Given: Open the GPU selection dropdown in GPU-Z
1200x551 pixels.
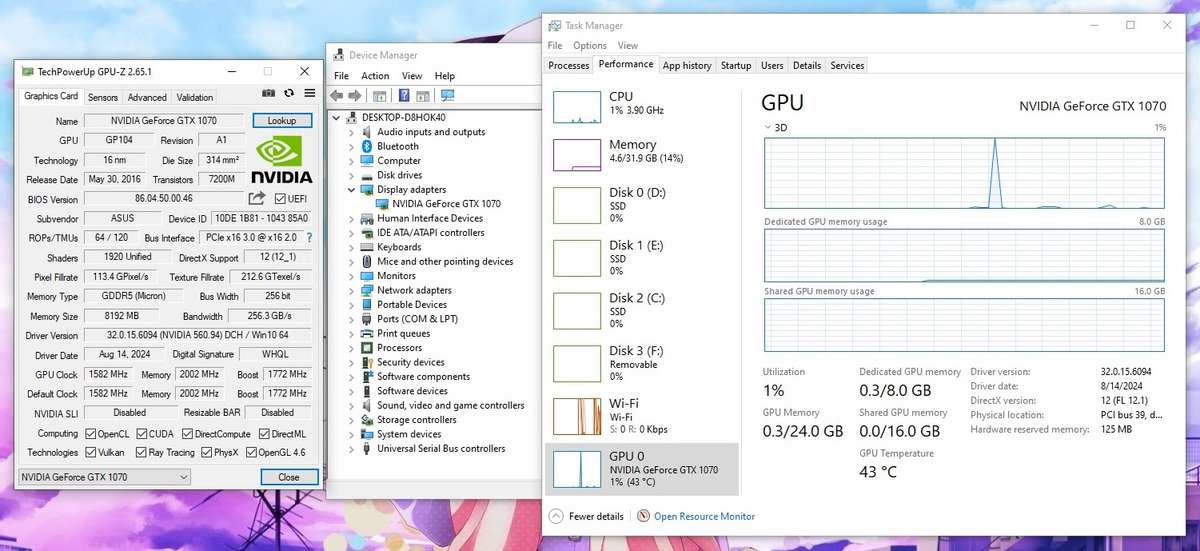Looking at the screenshot, I should click(x=105, y=477).
